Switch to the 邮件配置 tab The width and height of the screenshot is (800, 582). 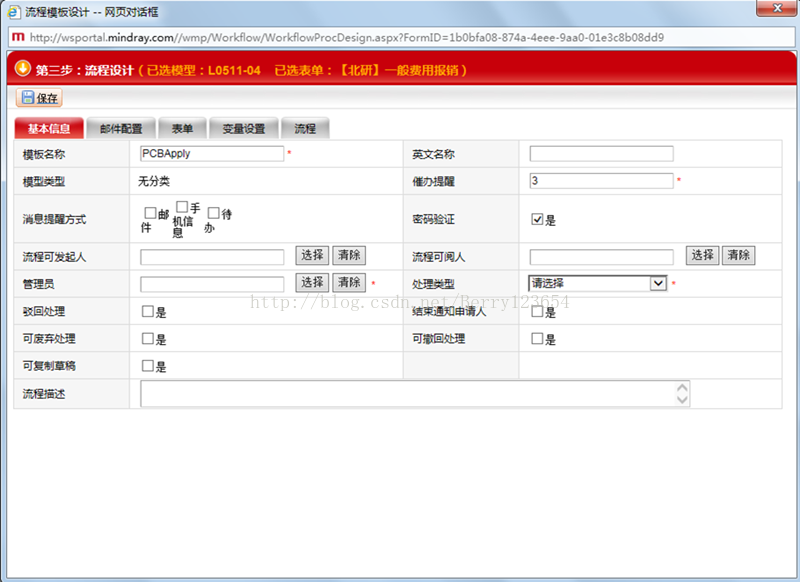[121, 128]
